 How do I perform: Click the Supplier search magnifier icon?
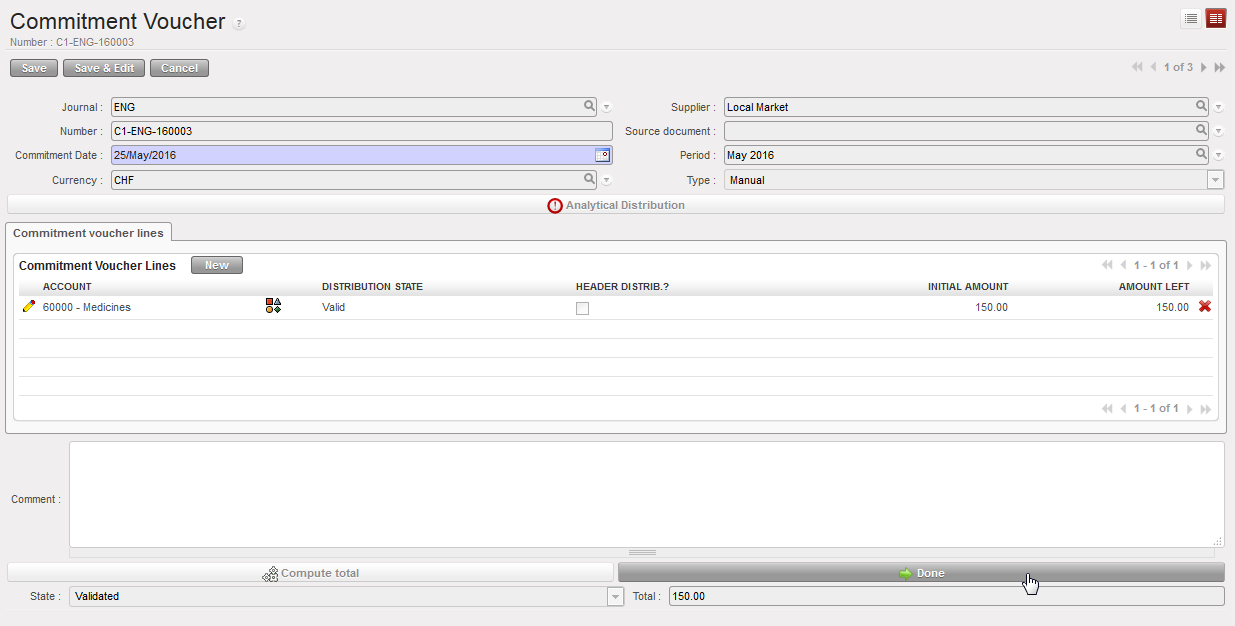(x=1201, y=106)
